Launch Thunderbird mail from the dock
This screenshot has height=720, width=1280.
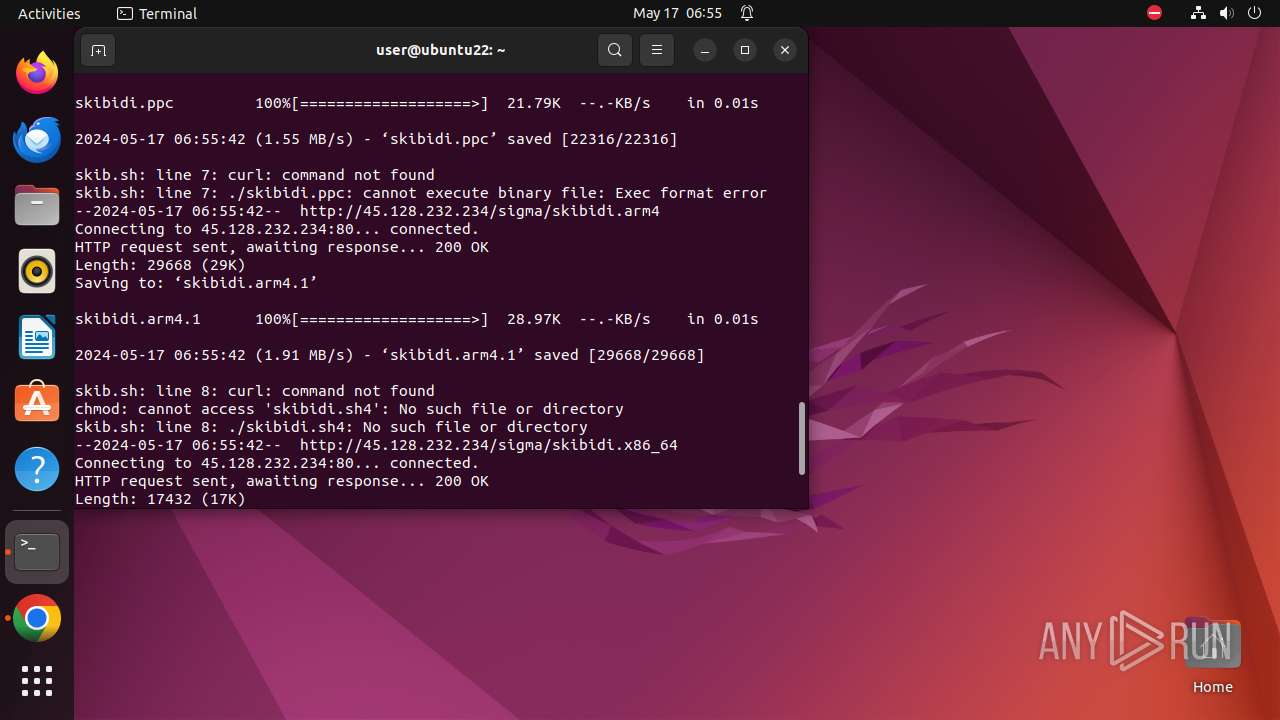point(37,139)
